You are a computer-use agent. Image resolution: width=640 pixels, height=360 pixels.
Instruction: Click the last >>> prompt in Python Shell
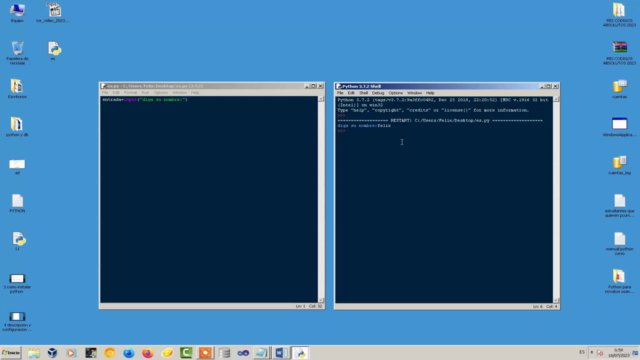341,131
